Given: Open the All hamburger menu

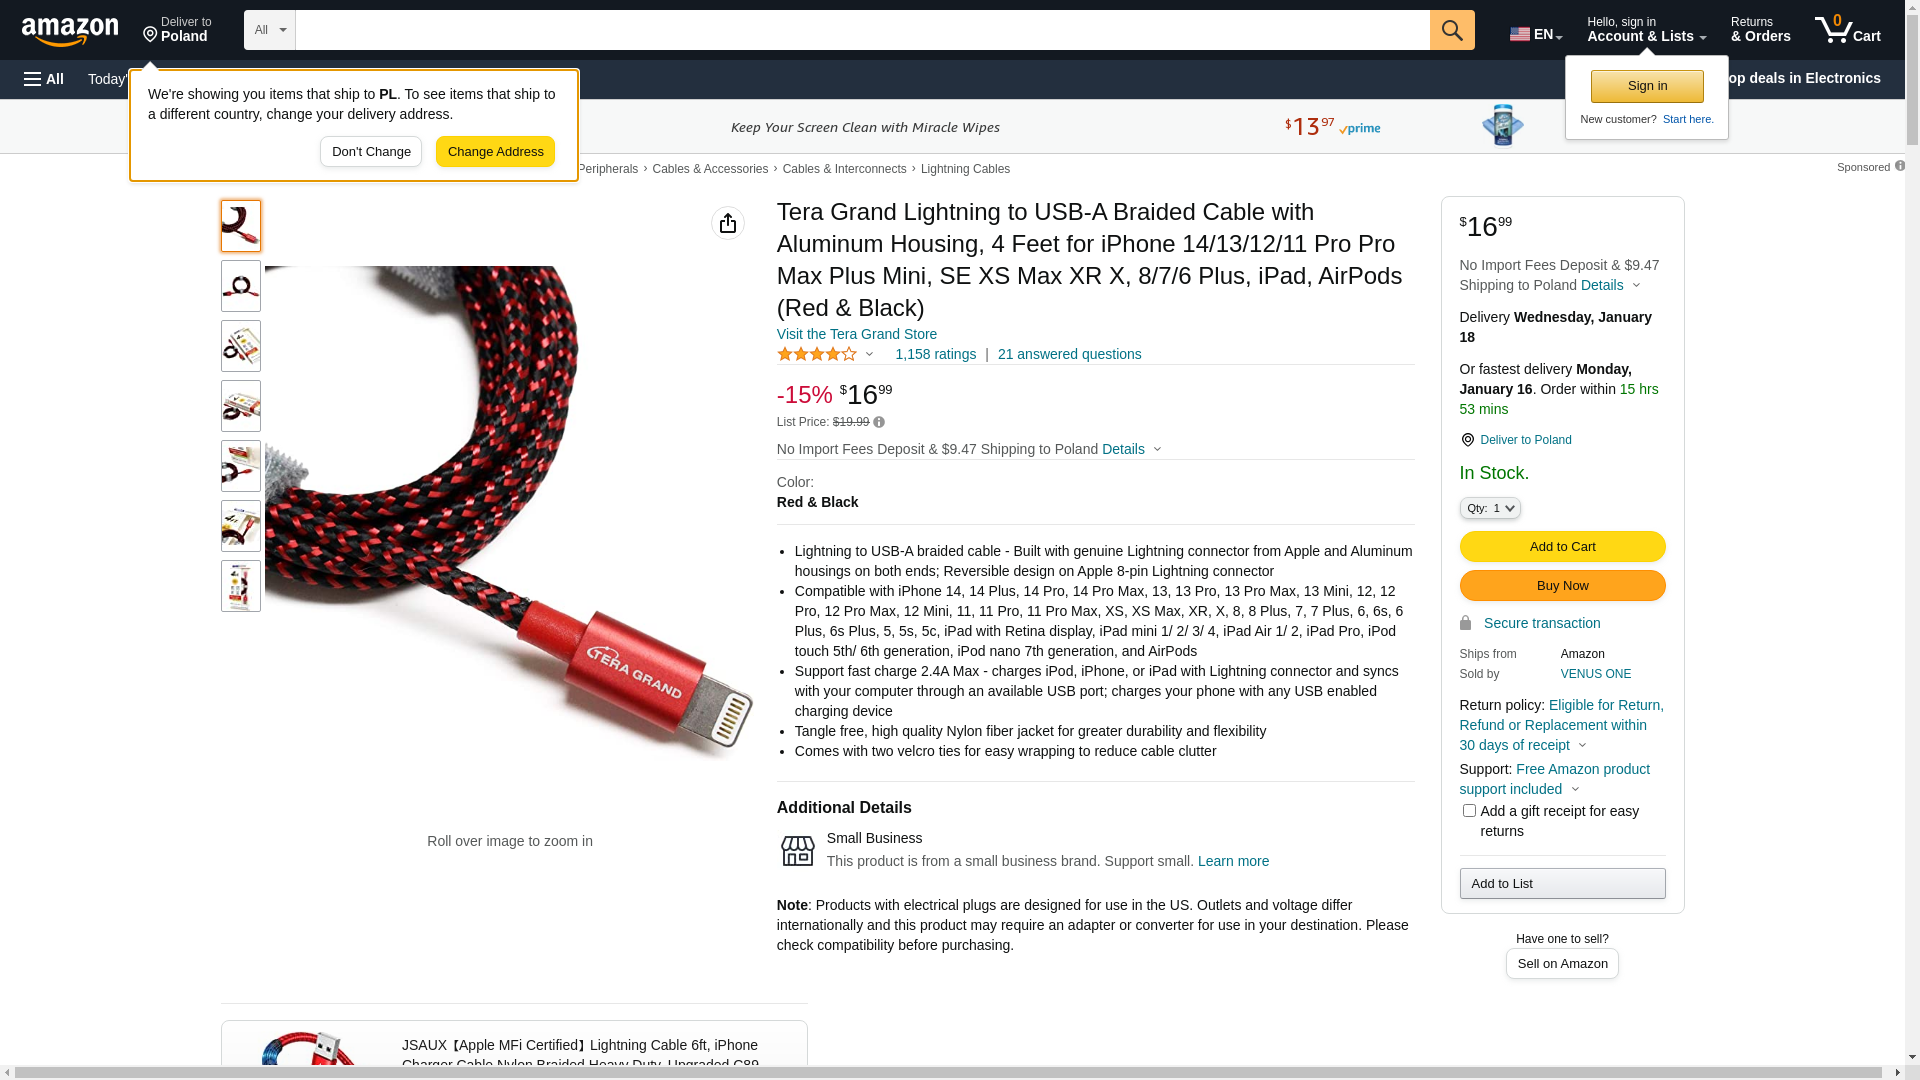Looking at the screenshot, I should (44, 79).
